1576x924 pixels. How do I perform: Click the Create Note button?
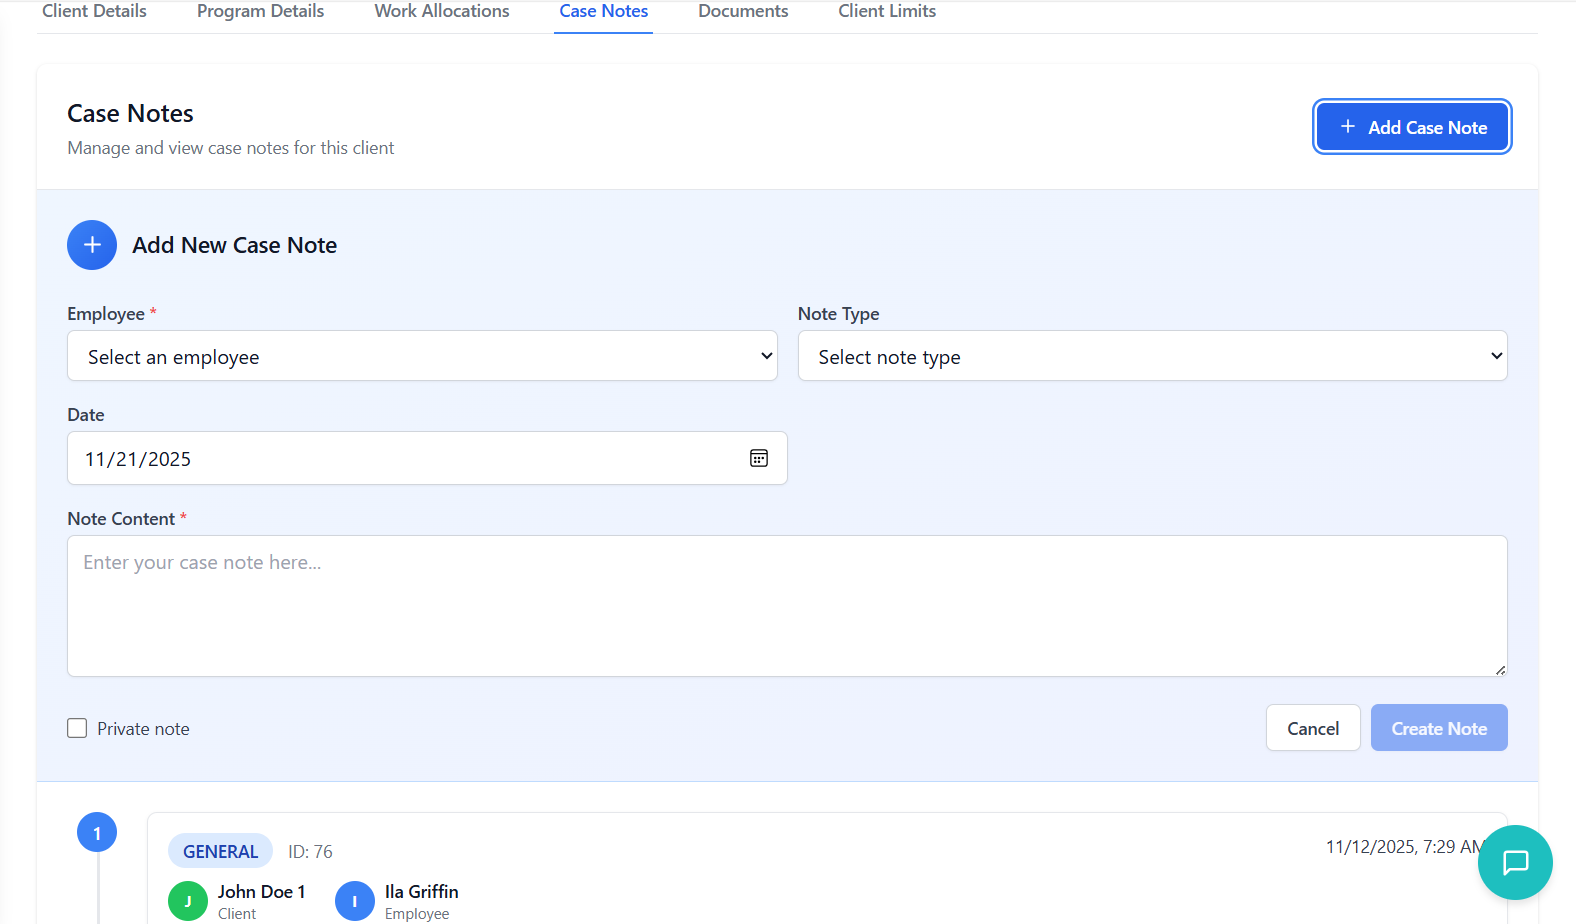[x=1439, y=728]
